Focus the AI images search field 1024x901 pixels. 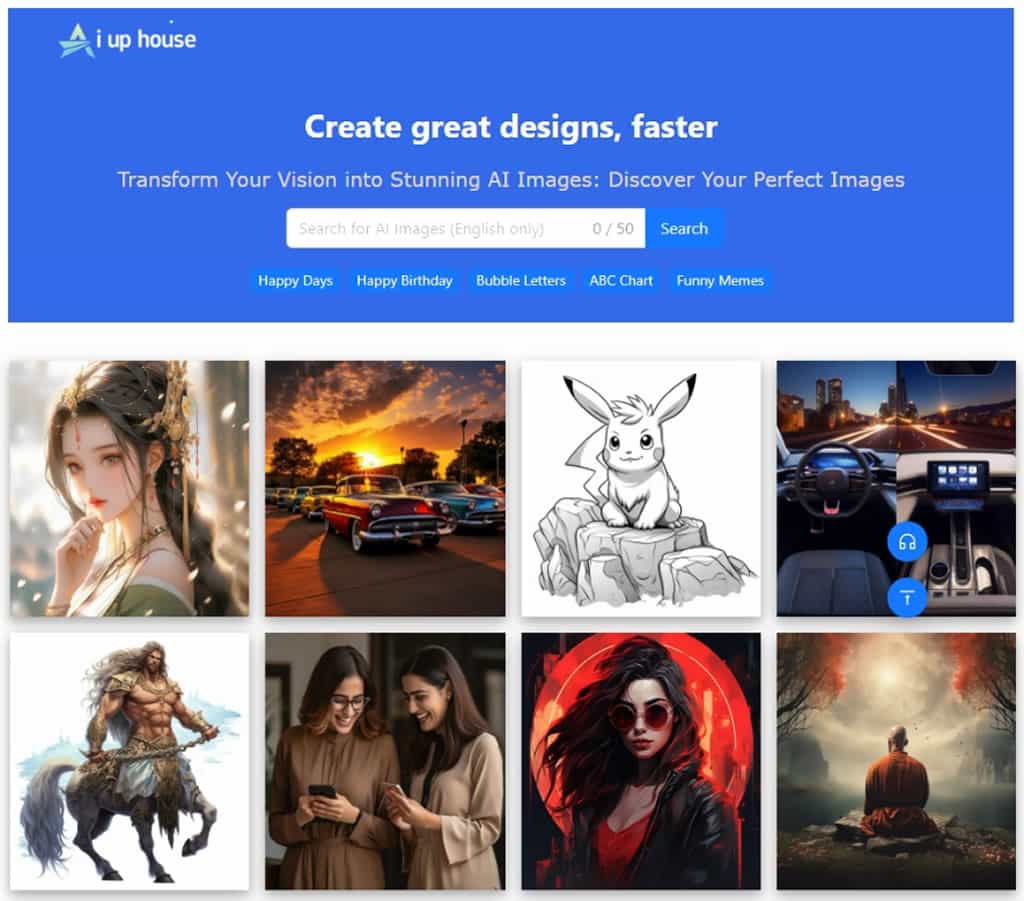click(435, 229)
